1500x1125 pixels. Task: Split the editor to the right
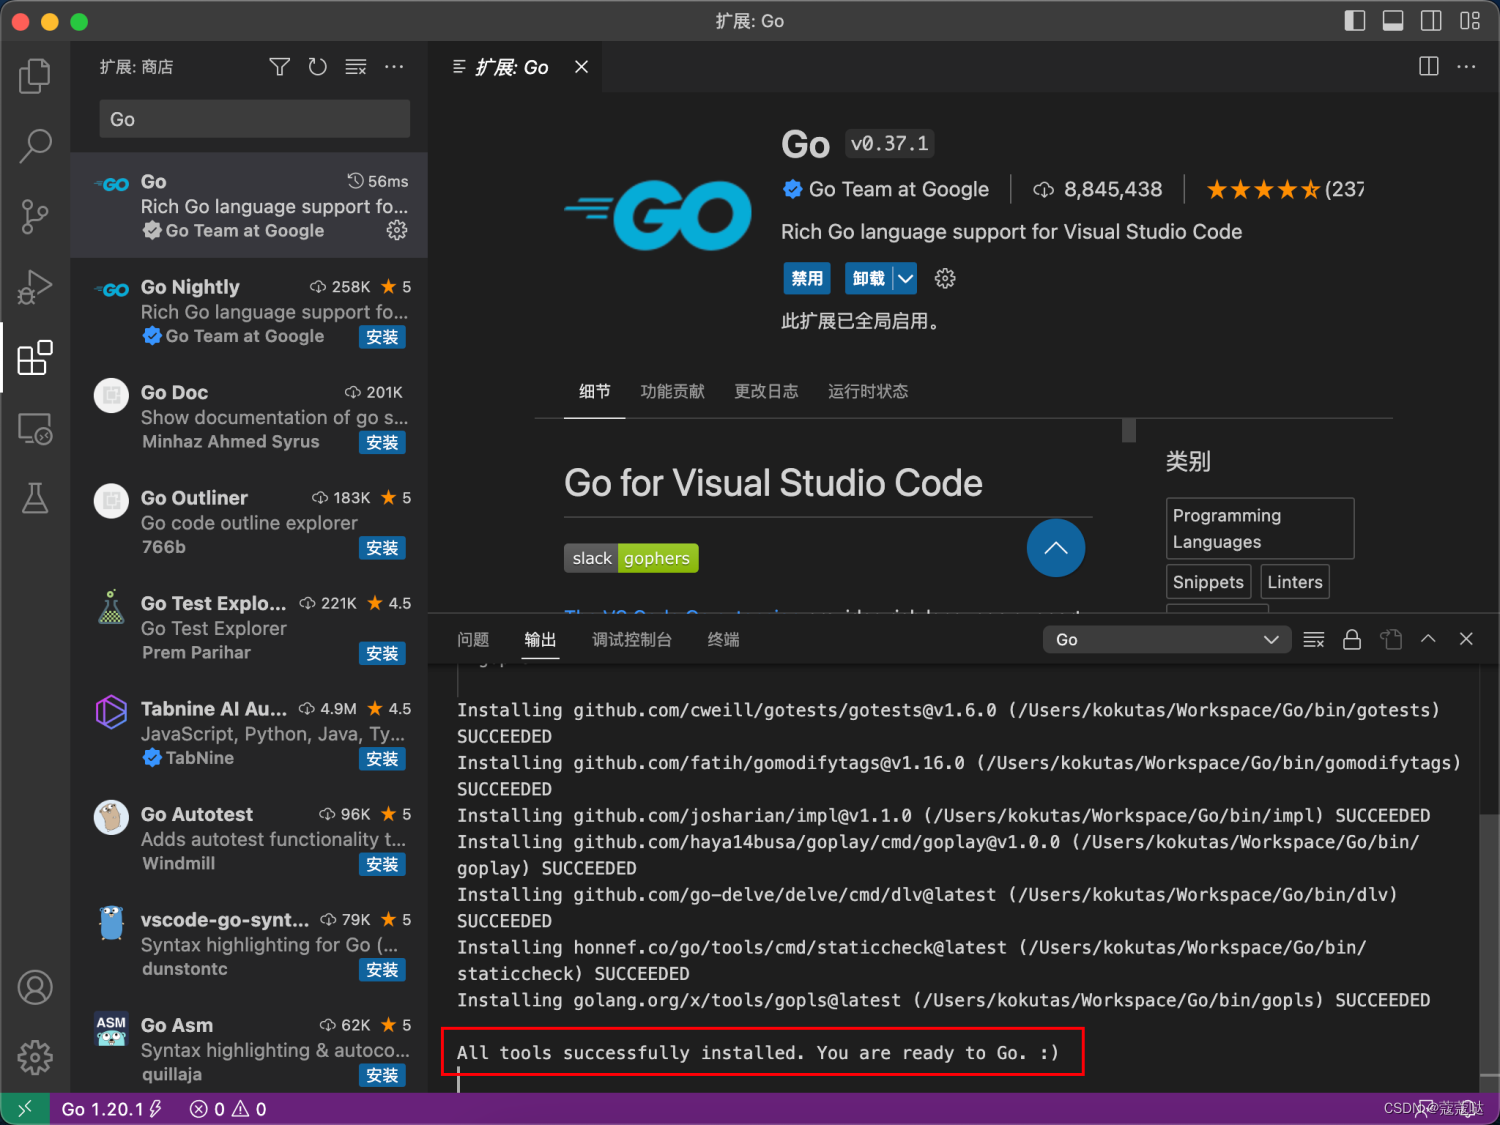click(x=1429, y=67)
